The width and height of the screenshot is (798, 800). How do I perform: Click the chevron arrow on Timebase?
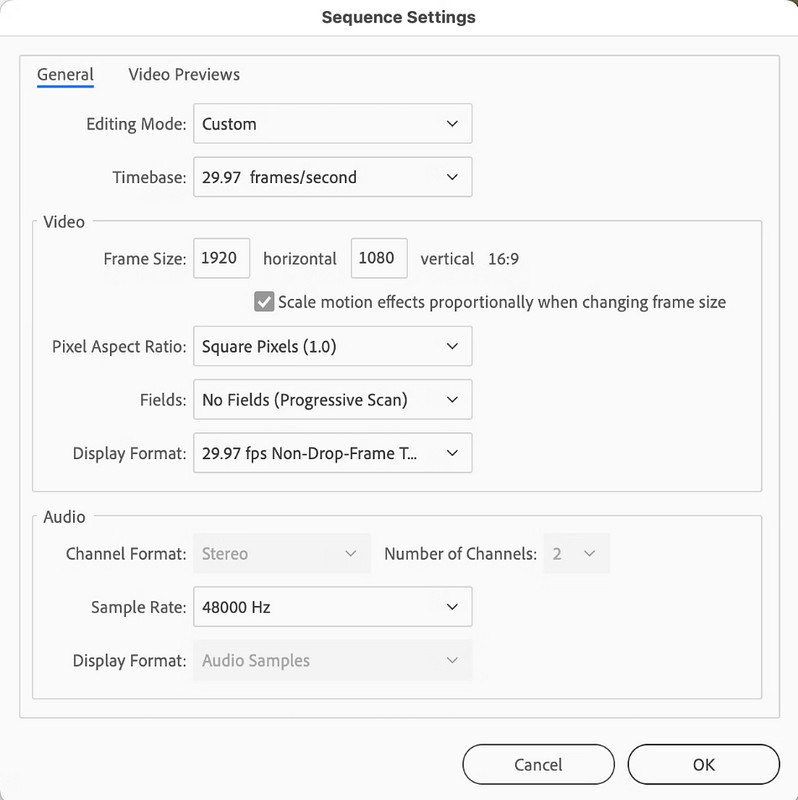pos(452,177)
